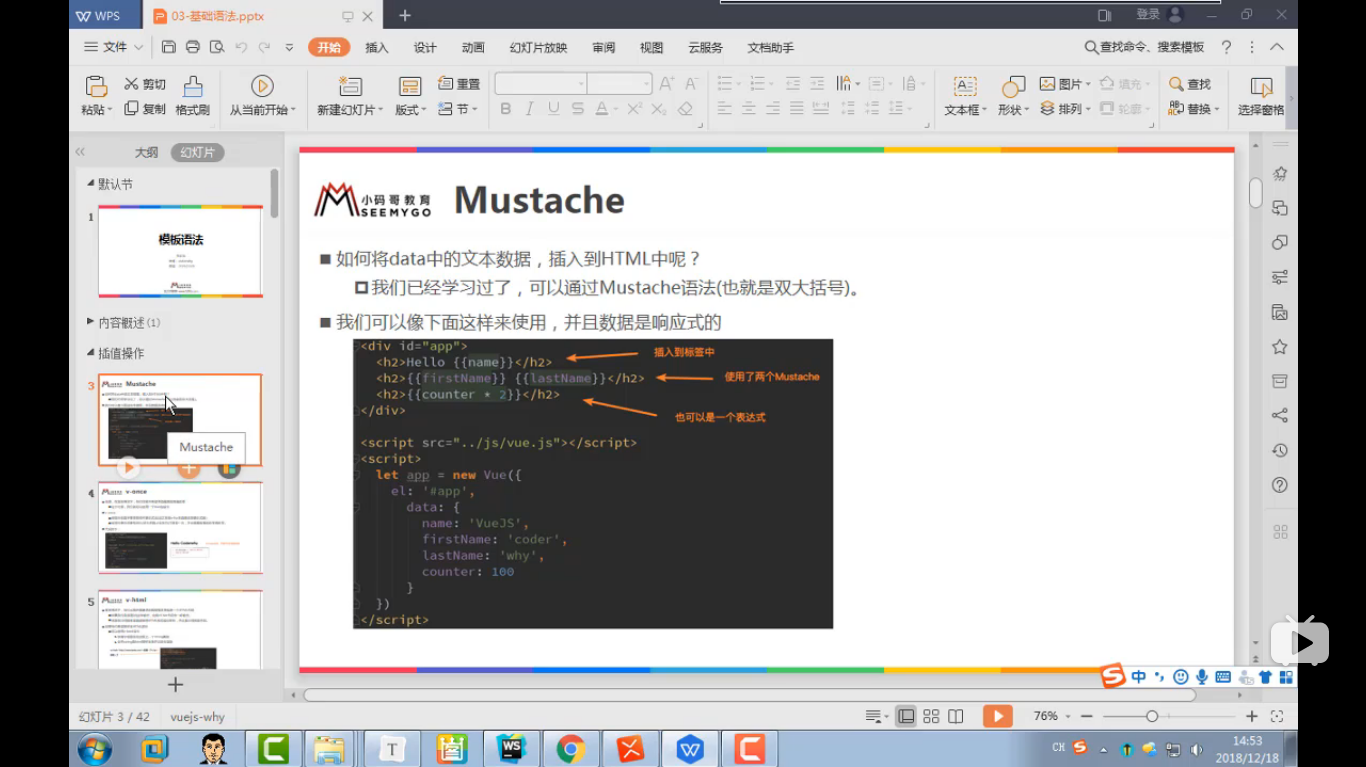Click the Print icon in quick access toolbar
This screenshot has height=767, width=1366.
click(193, 47)
